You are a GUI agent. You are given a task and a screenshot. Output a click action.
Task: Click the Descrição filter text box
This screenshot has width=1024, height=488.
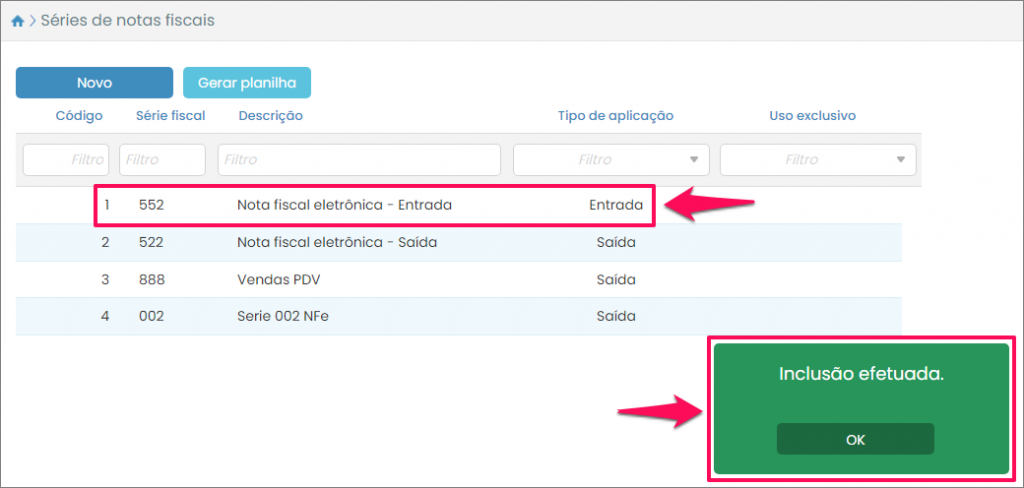coord(359,160)
